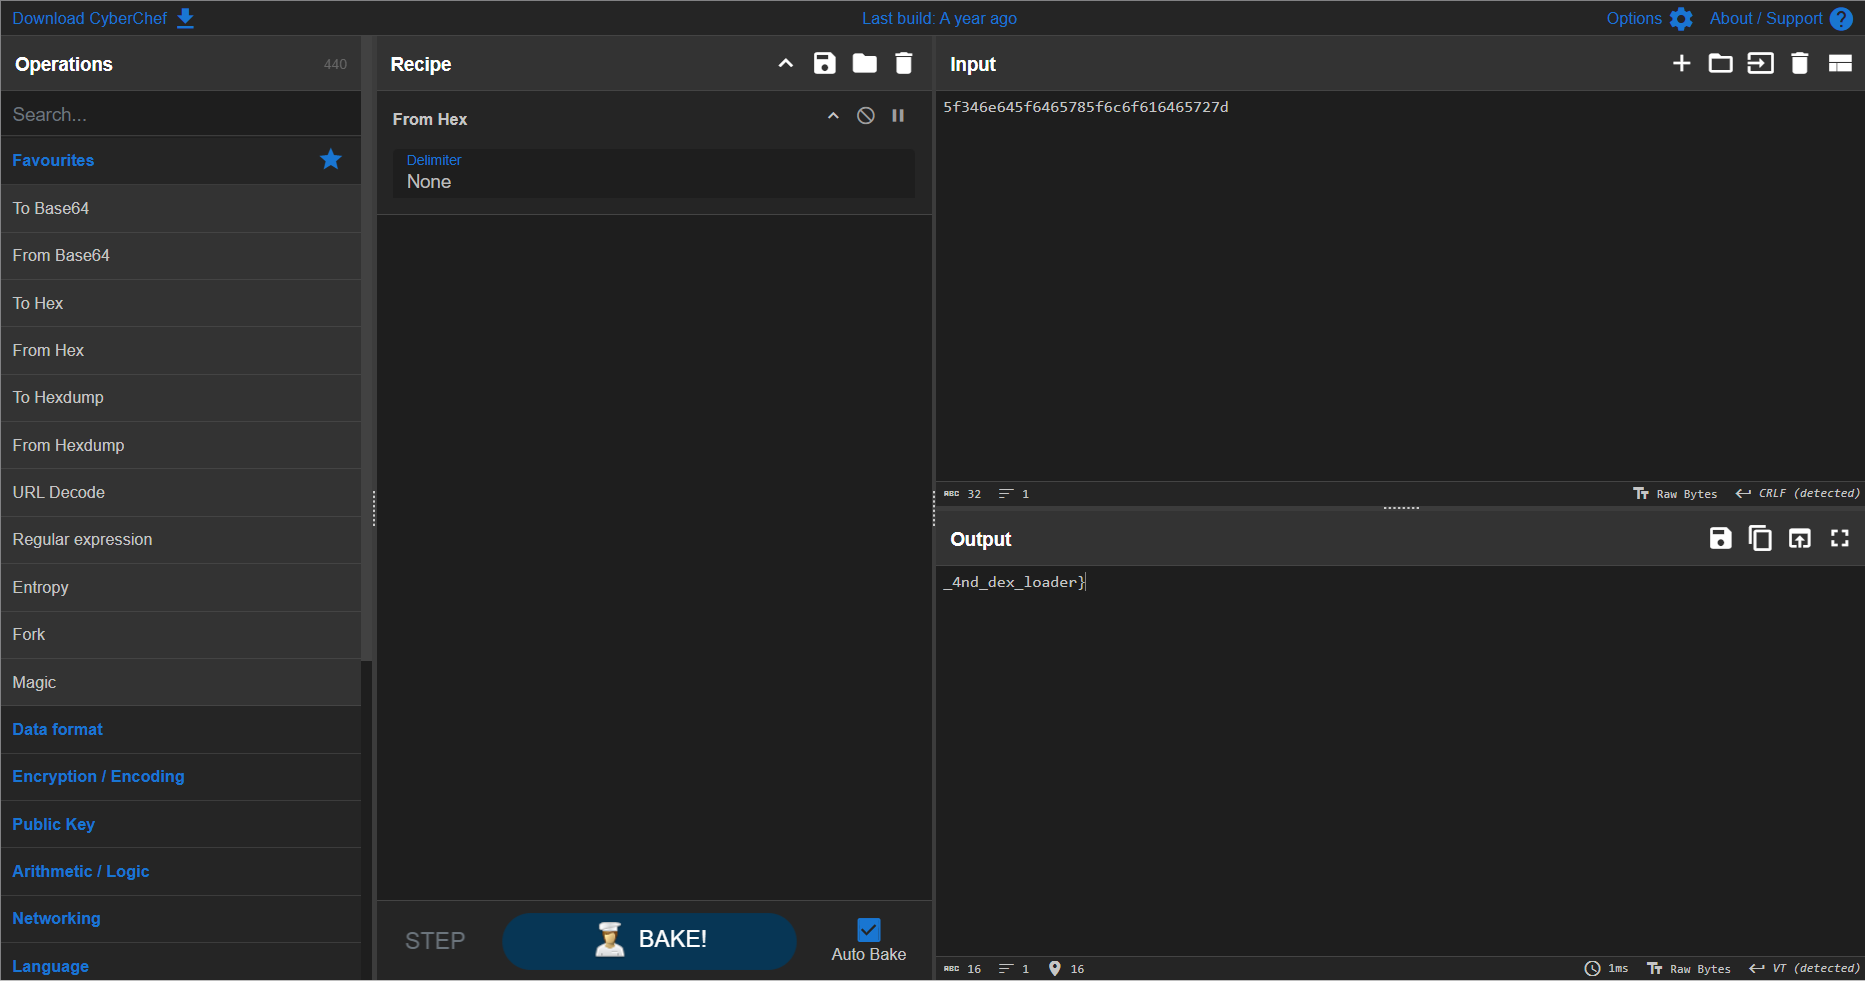
Task: Set breakpoint on From Hex operation
Action: pos(898,116)
